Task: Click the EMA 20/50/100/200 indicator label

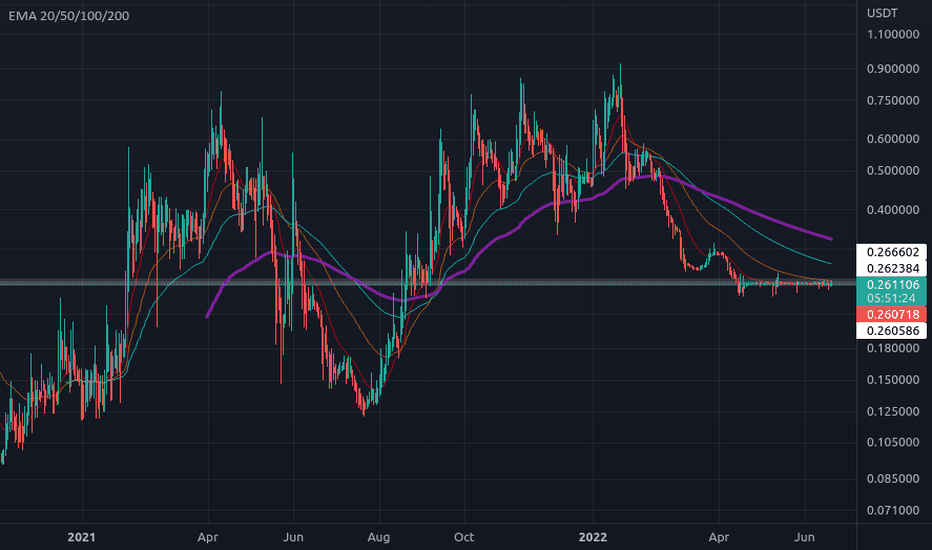Action: (69, 16)
